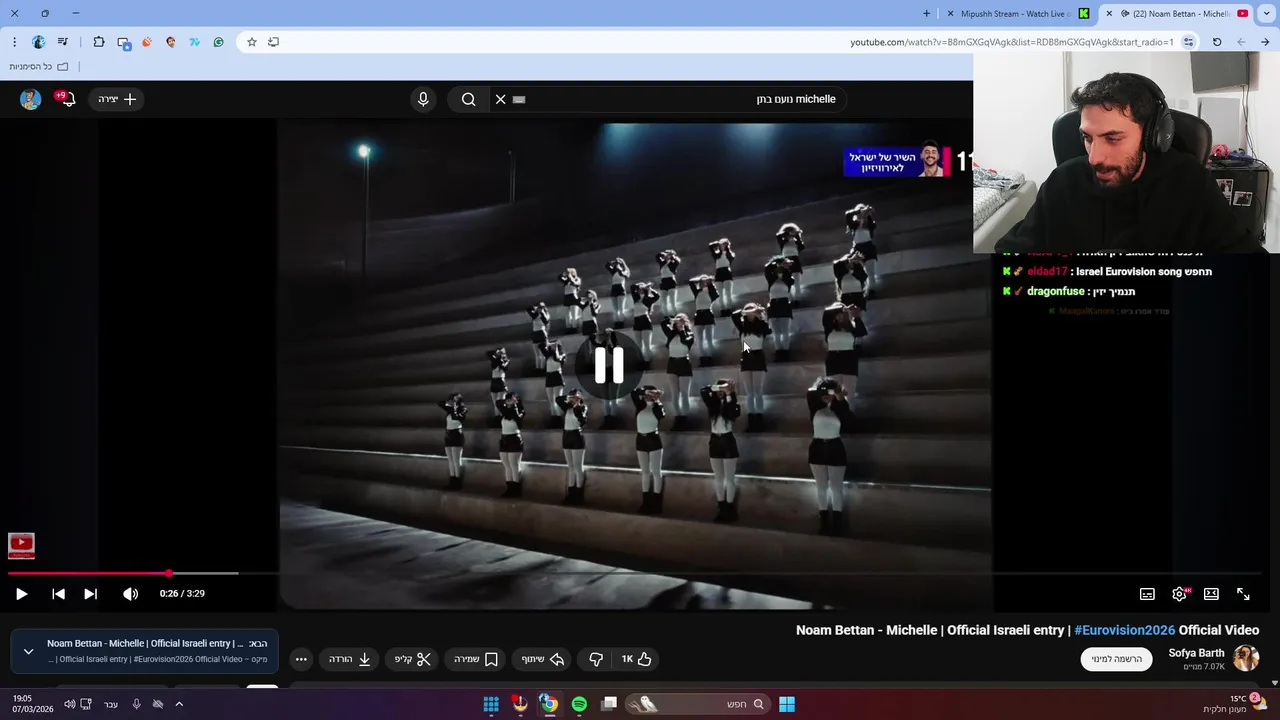
Task: Open the player settings gear
Action: tap(1180, 594)
